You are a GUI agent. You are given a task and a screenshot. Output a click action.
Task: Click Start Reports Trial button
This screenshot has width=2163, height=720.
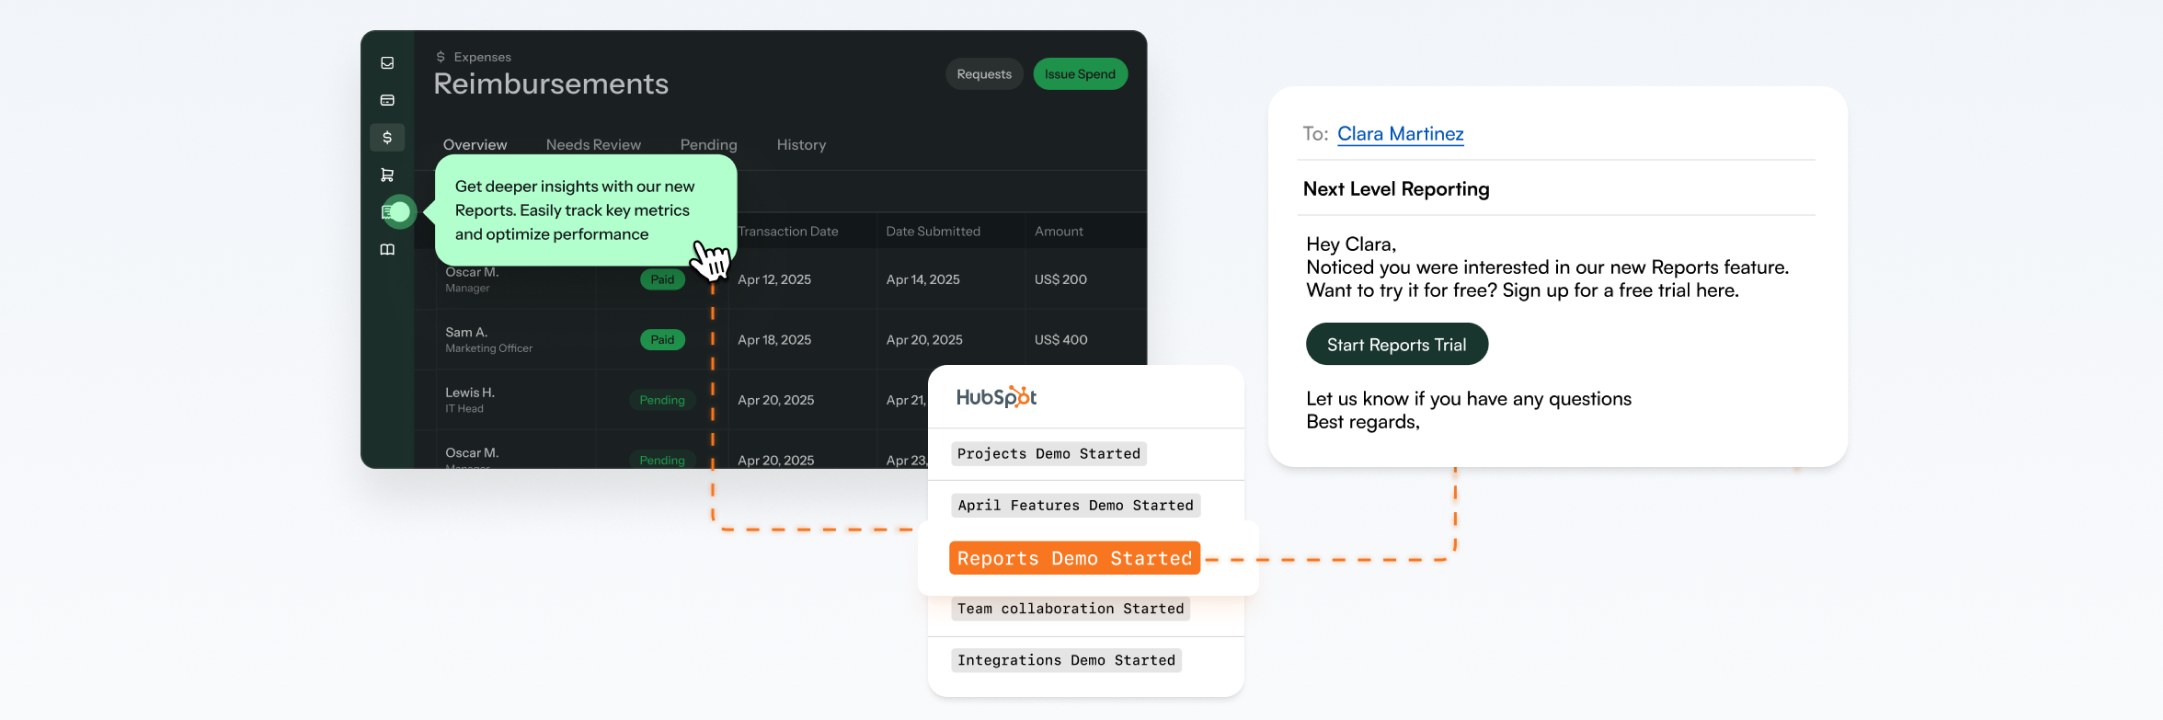click(1396, 344)
